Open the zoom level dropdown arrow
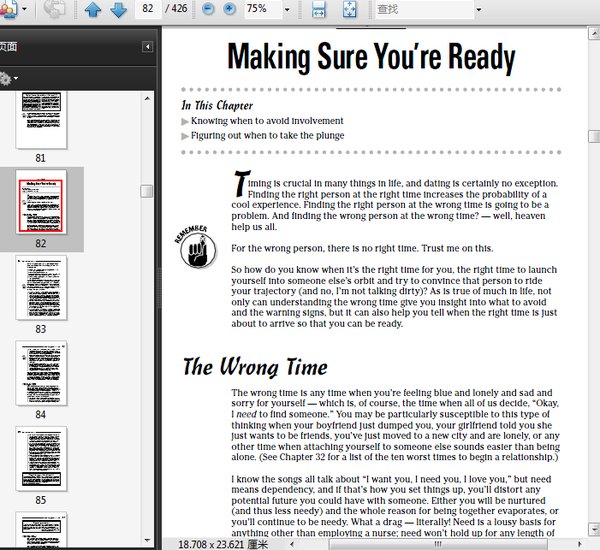Image resolution: width=600 pixels, height=550 pixels. coord(287,10)
